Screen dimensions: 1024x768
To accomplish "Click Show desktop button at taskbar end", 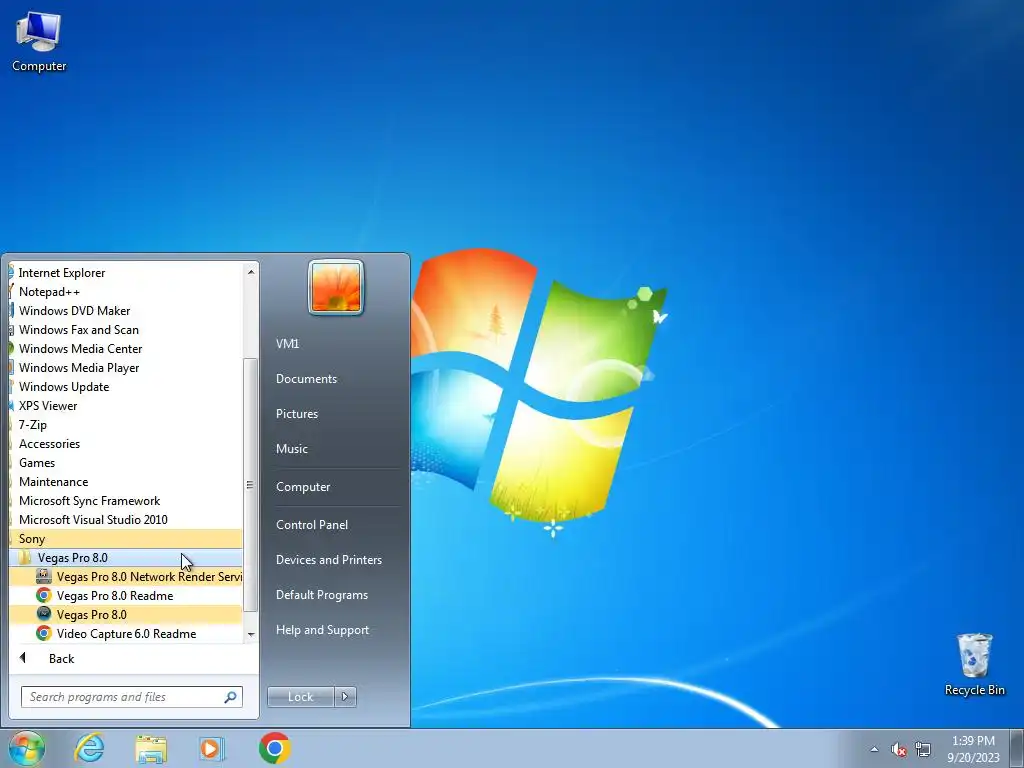I will pyautogui.click(x=1017, y=748).
